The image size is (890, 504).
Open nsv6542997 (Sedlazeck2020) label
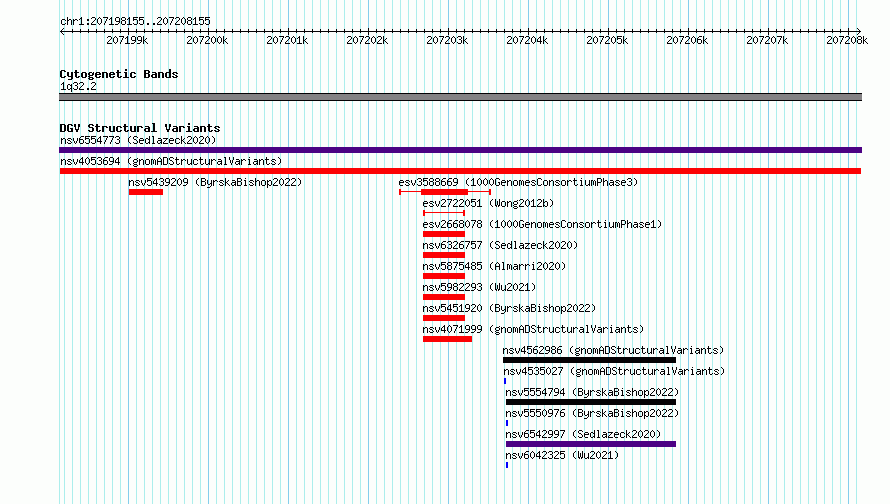pos(583,434)
